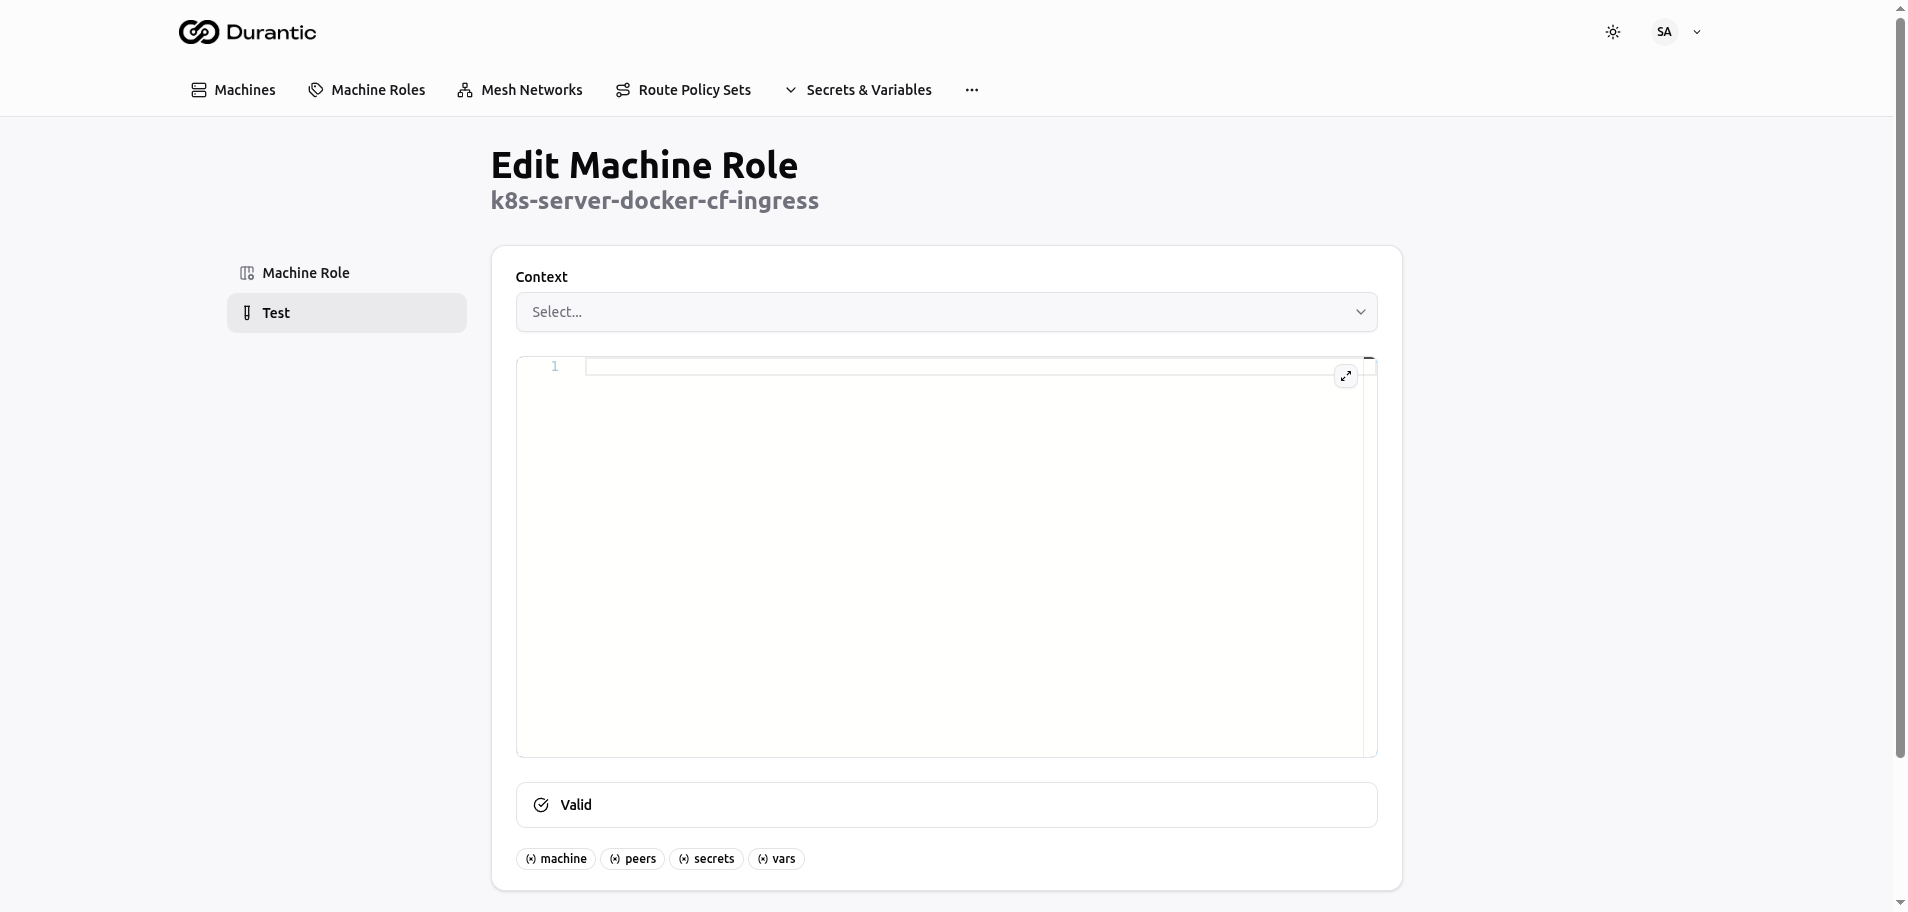Expand the Secrets & Variables menu
This screenshot has height=912, width=1908.
coord(858,90)
